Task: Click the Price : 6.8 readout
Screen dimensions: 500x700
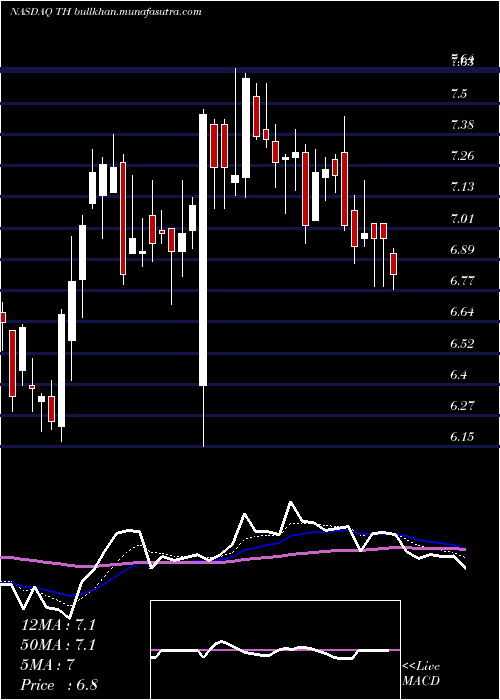Action: (x=59, y=685)
